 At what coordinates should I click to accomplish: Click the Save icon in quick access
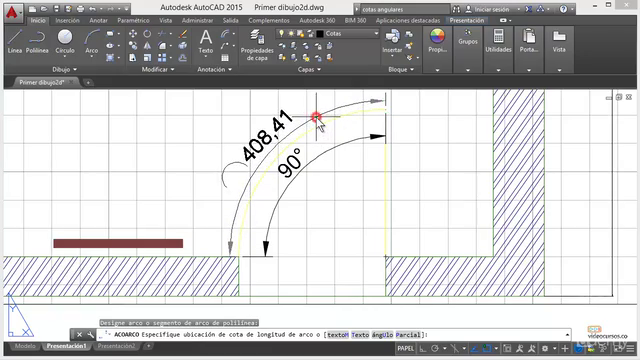(x=56, y=9)
